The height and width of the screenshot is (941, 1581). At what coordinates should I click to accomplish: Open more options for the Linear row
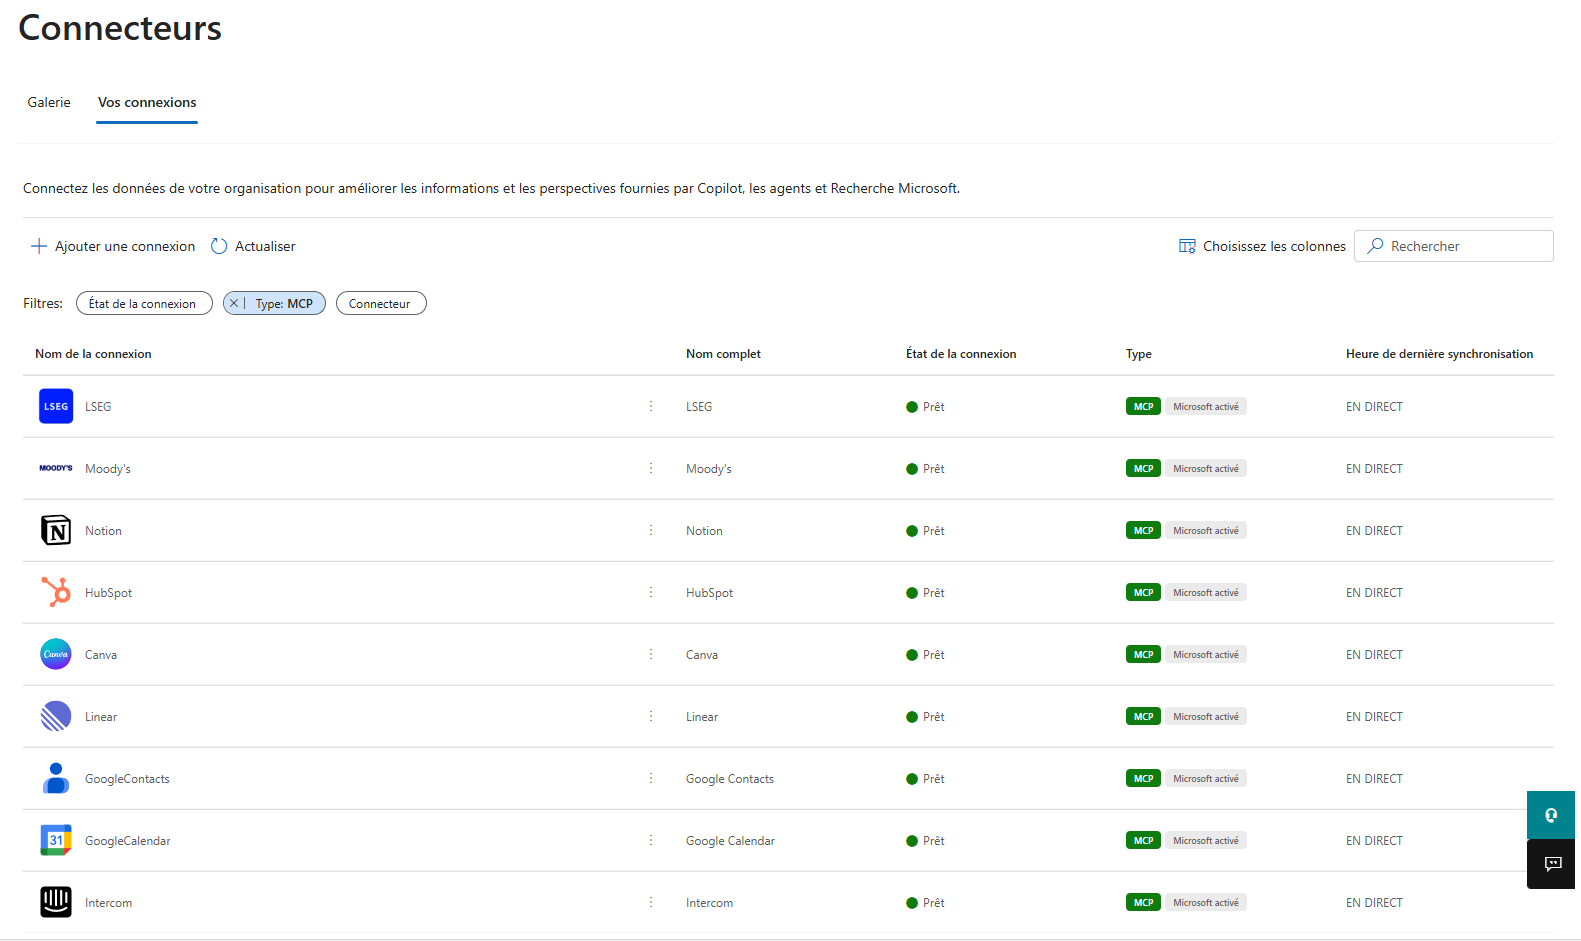coord(651,716)
